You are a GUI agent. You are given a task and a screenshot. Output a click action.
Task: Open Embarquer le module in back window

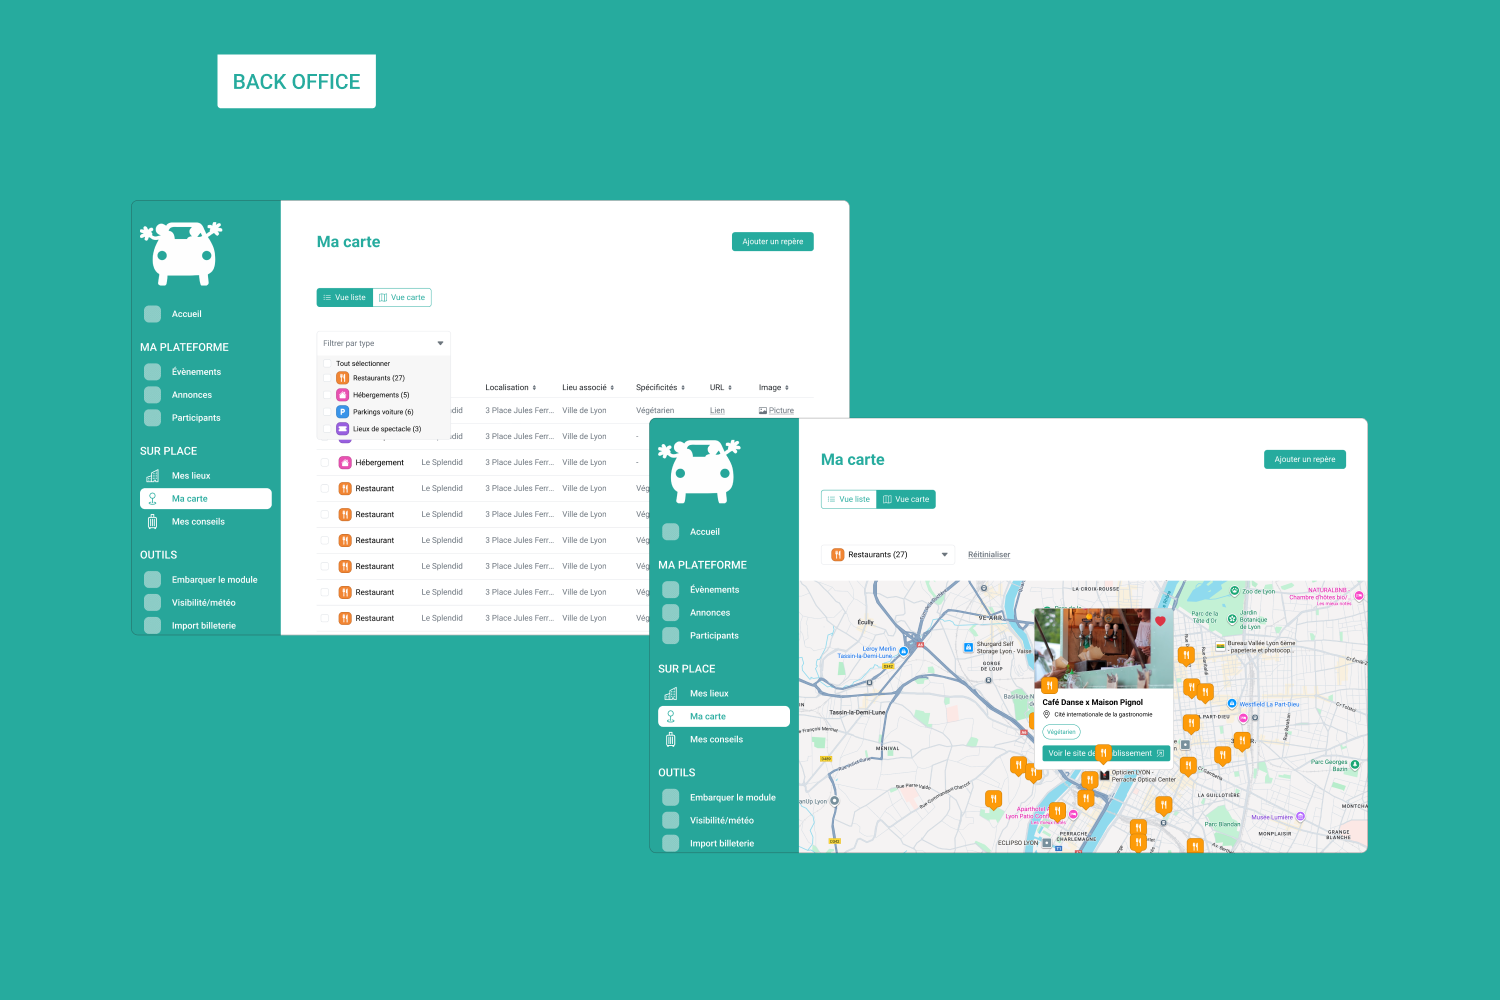(x=201, y=580)
